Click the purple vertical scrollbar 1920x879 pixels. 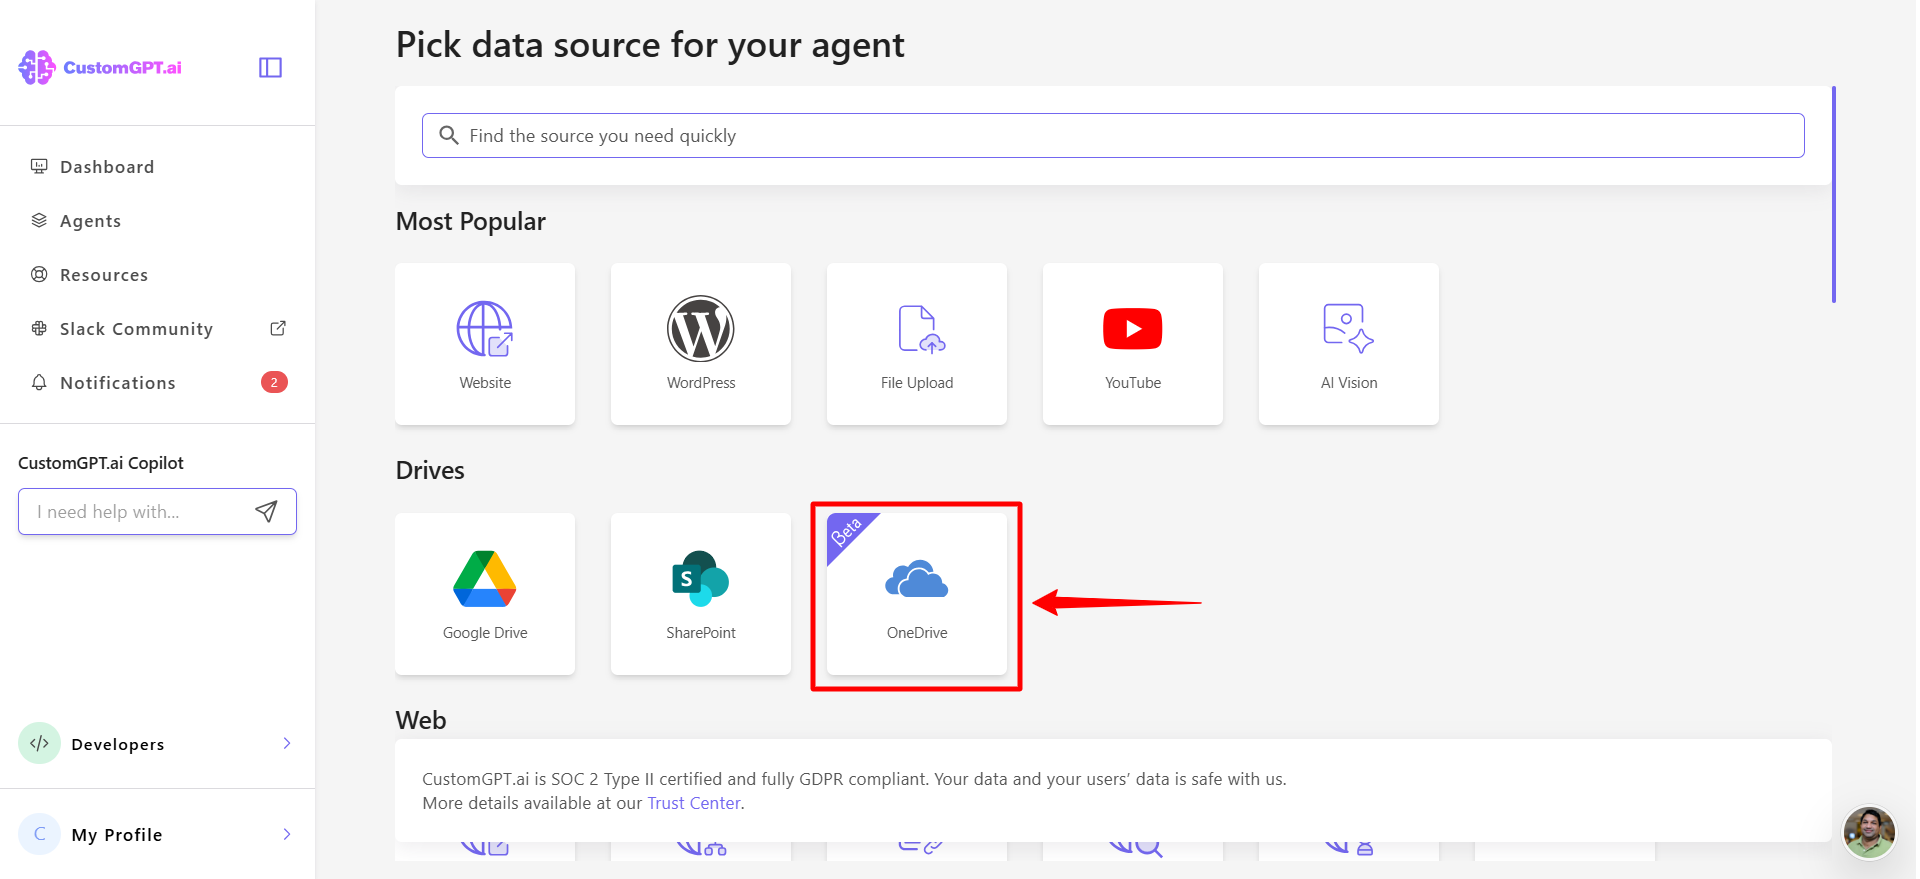click(x=1833, y=194)
